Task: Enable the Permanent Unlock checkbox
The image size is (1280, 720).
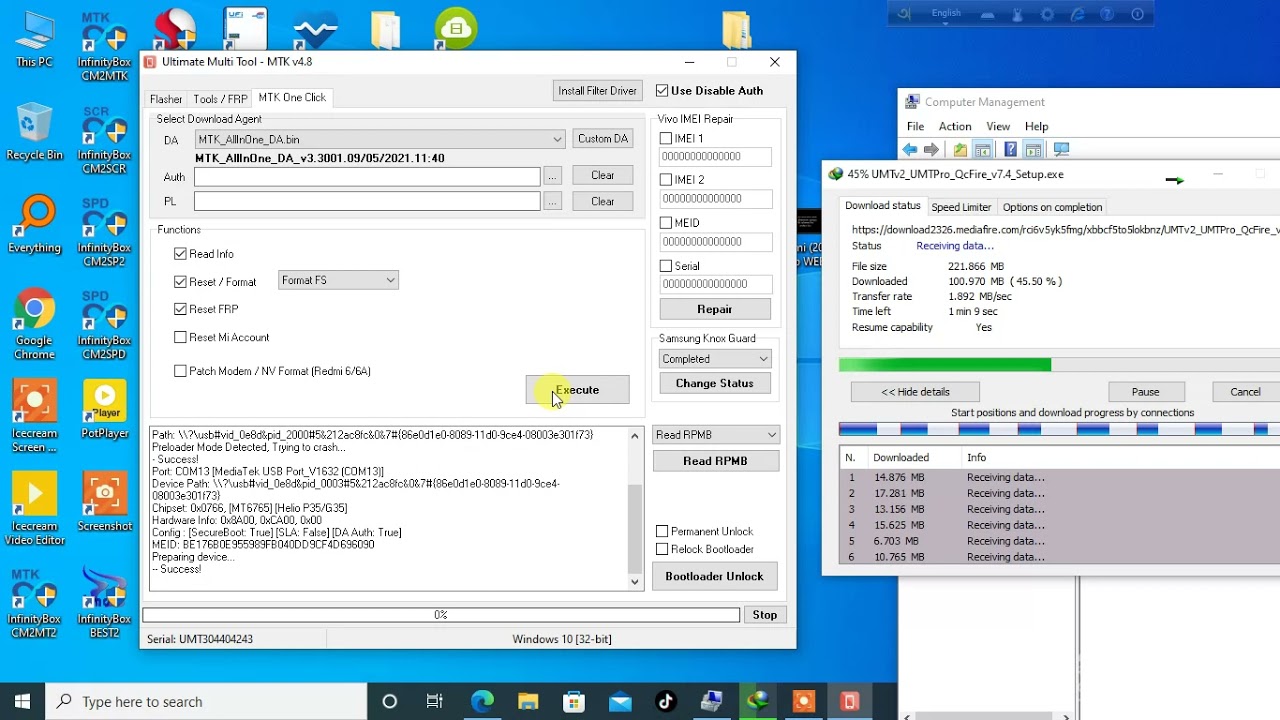Action: [x=662, y=531]
